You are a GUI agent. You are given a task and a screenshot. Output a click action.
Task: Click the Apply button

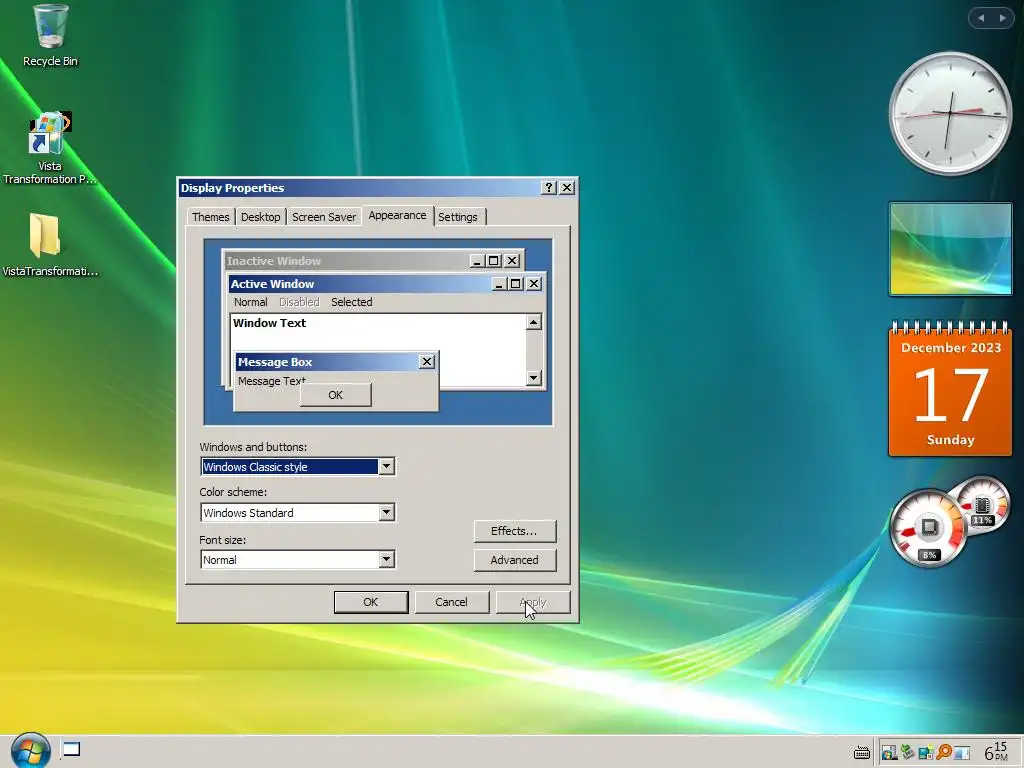pos(533,602)
